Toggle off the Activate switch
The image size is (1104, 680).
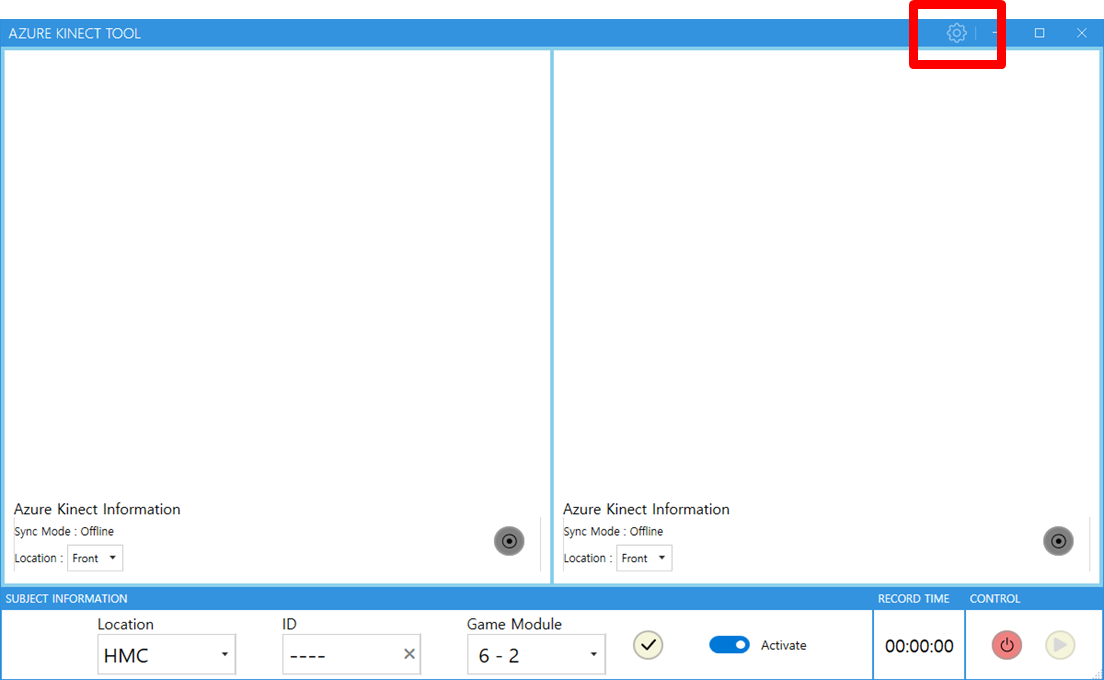click(x=730, y=644)
